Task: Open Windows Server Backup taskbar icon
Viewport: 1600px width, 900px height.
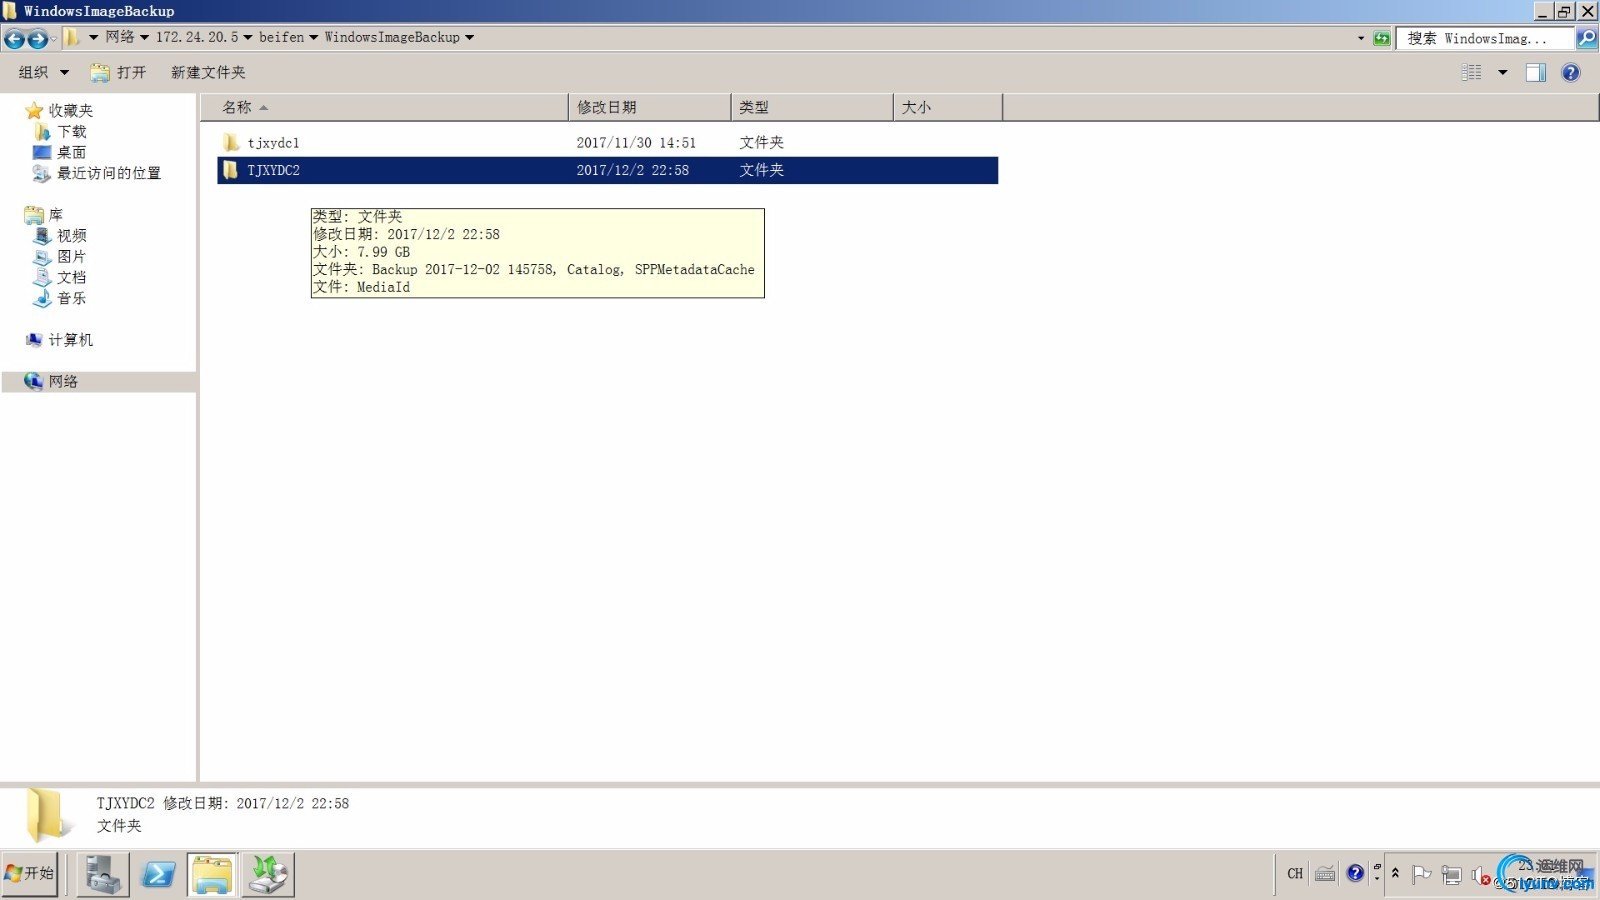Action: [268, 874]
